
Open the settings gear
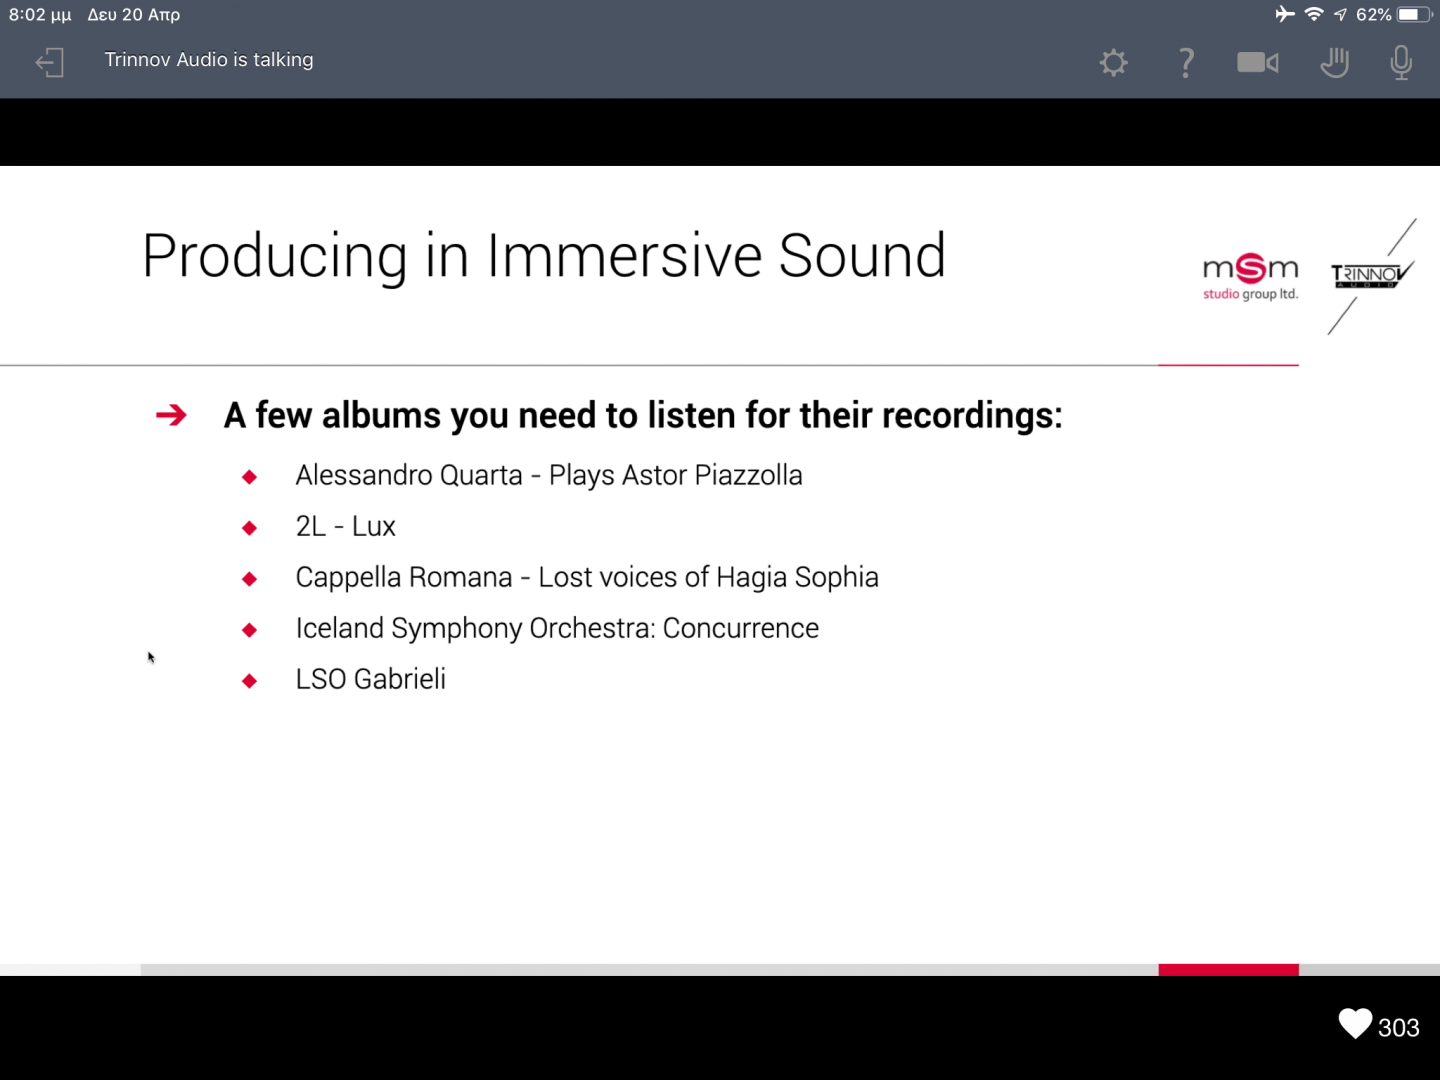(x=1113, y=63)
